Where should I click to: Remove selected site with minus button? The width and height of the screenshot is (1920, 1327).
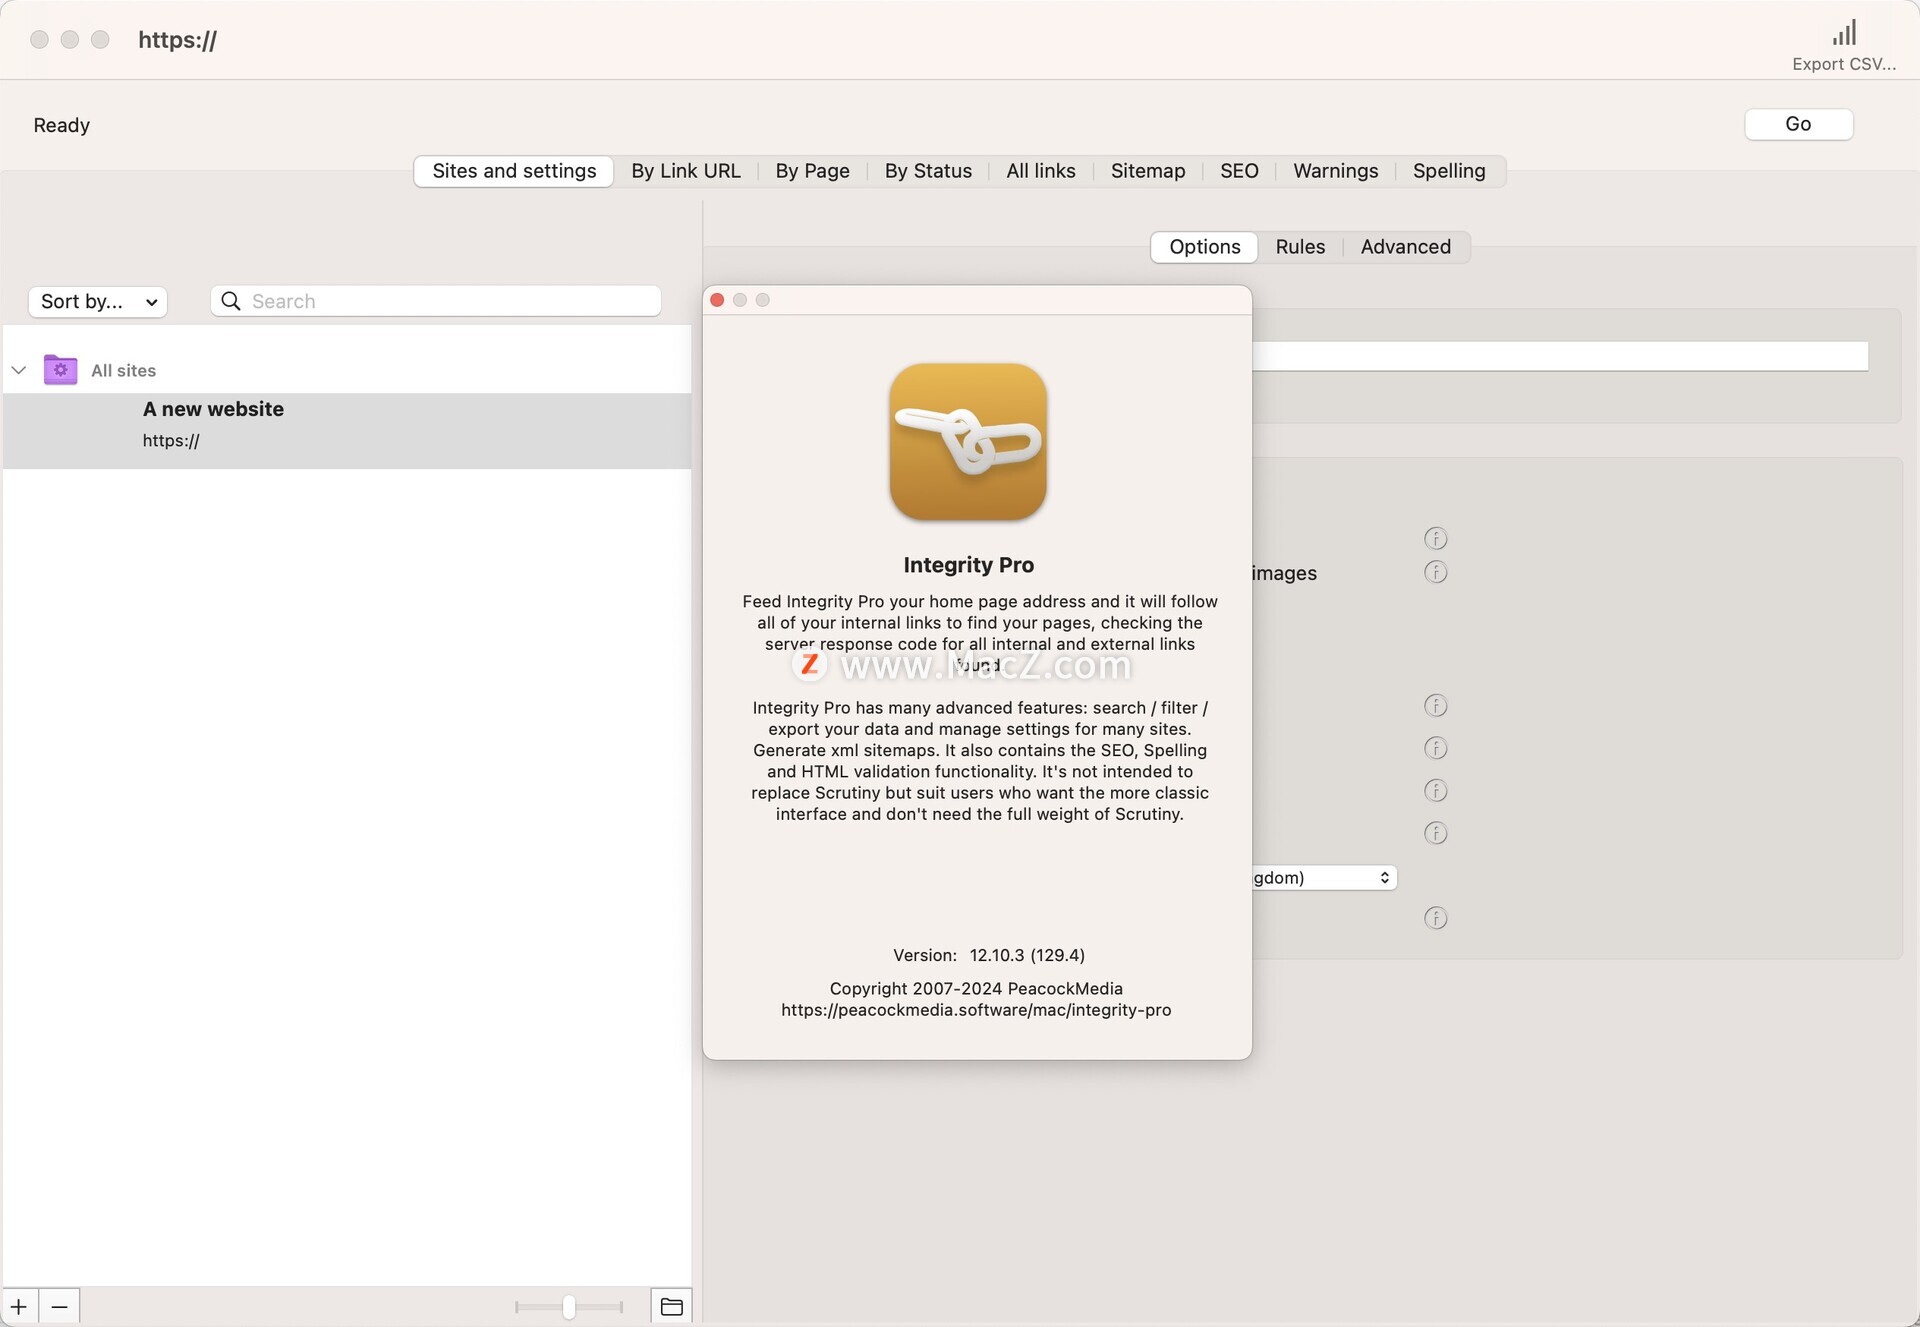click(60, 1306)
